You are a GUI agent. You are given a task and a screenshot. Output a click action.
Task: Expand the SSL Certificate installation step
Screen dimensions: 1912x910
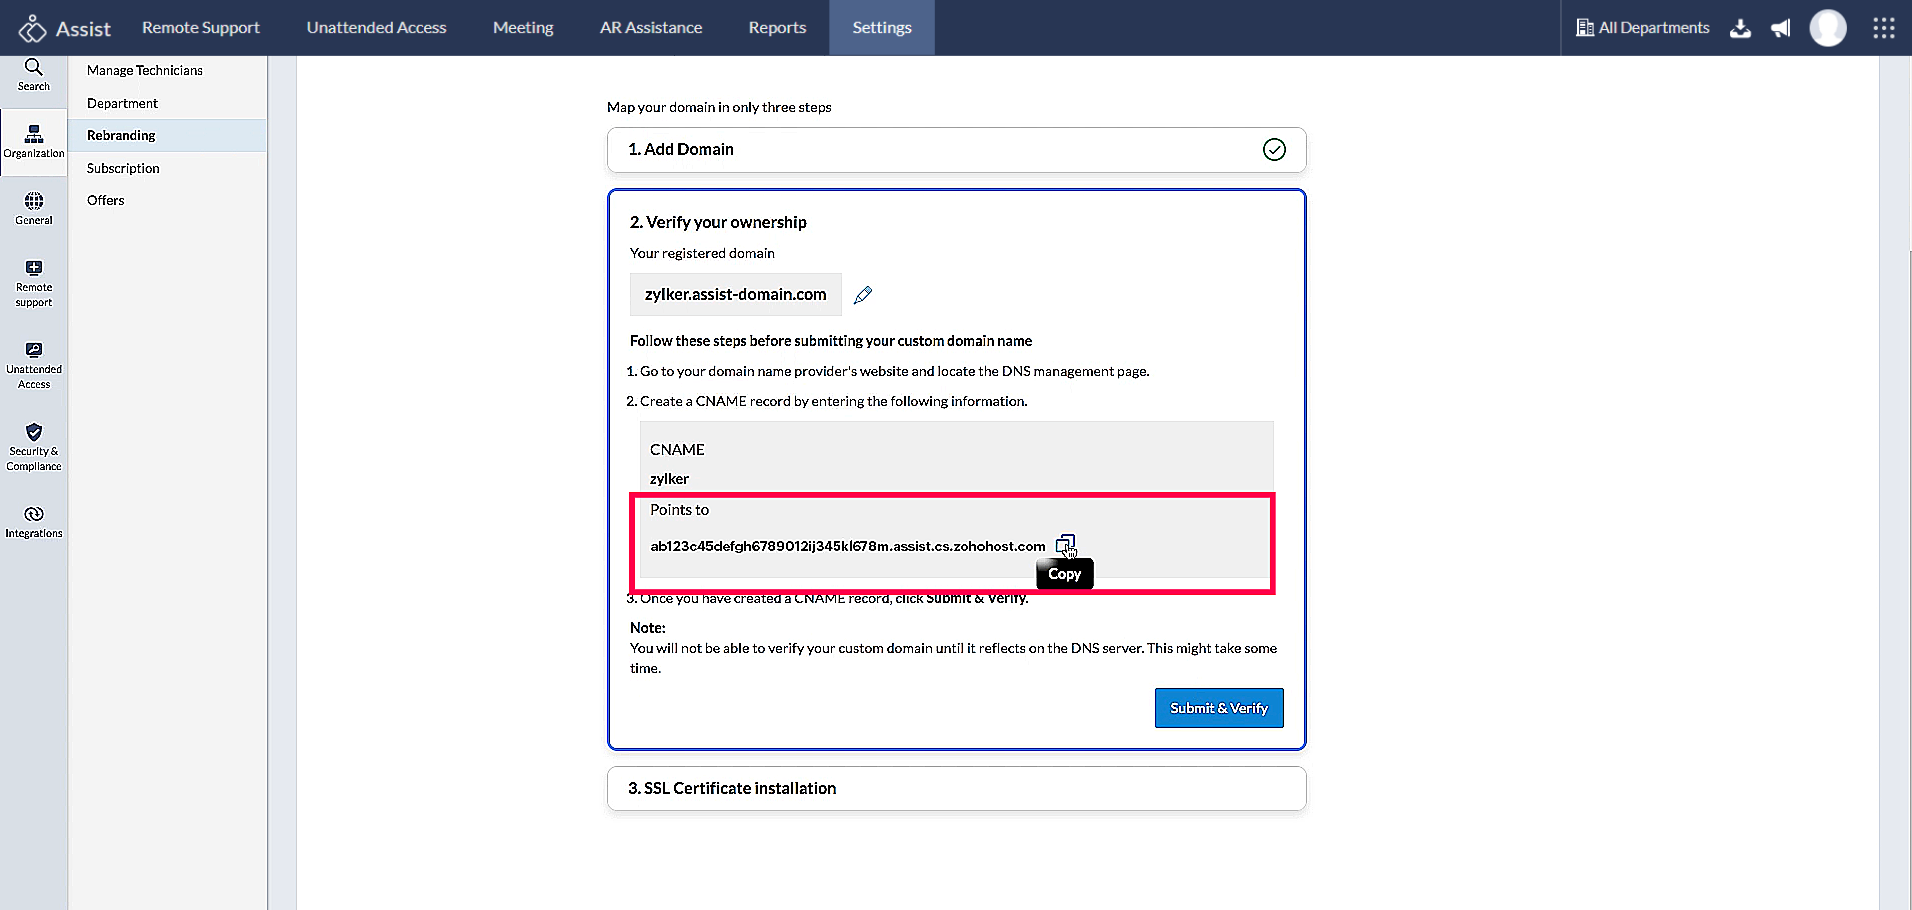[x=956, y=788]
